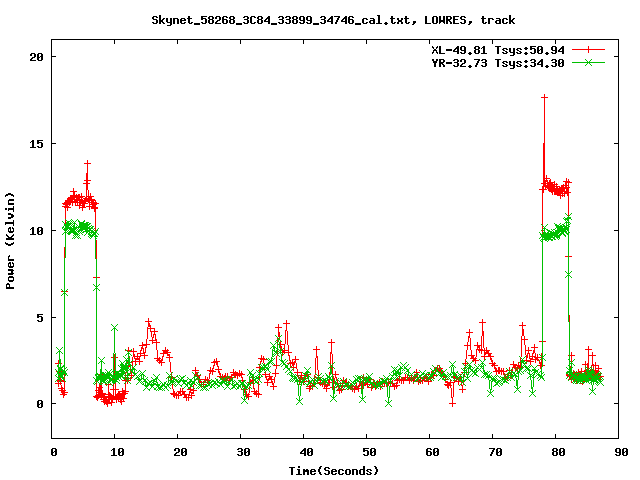This screenshot has width=640, height=480.
Task: Click the x-axis tick label 20
Action: point(180,452)
